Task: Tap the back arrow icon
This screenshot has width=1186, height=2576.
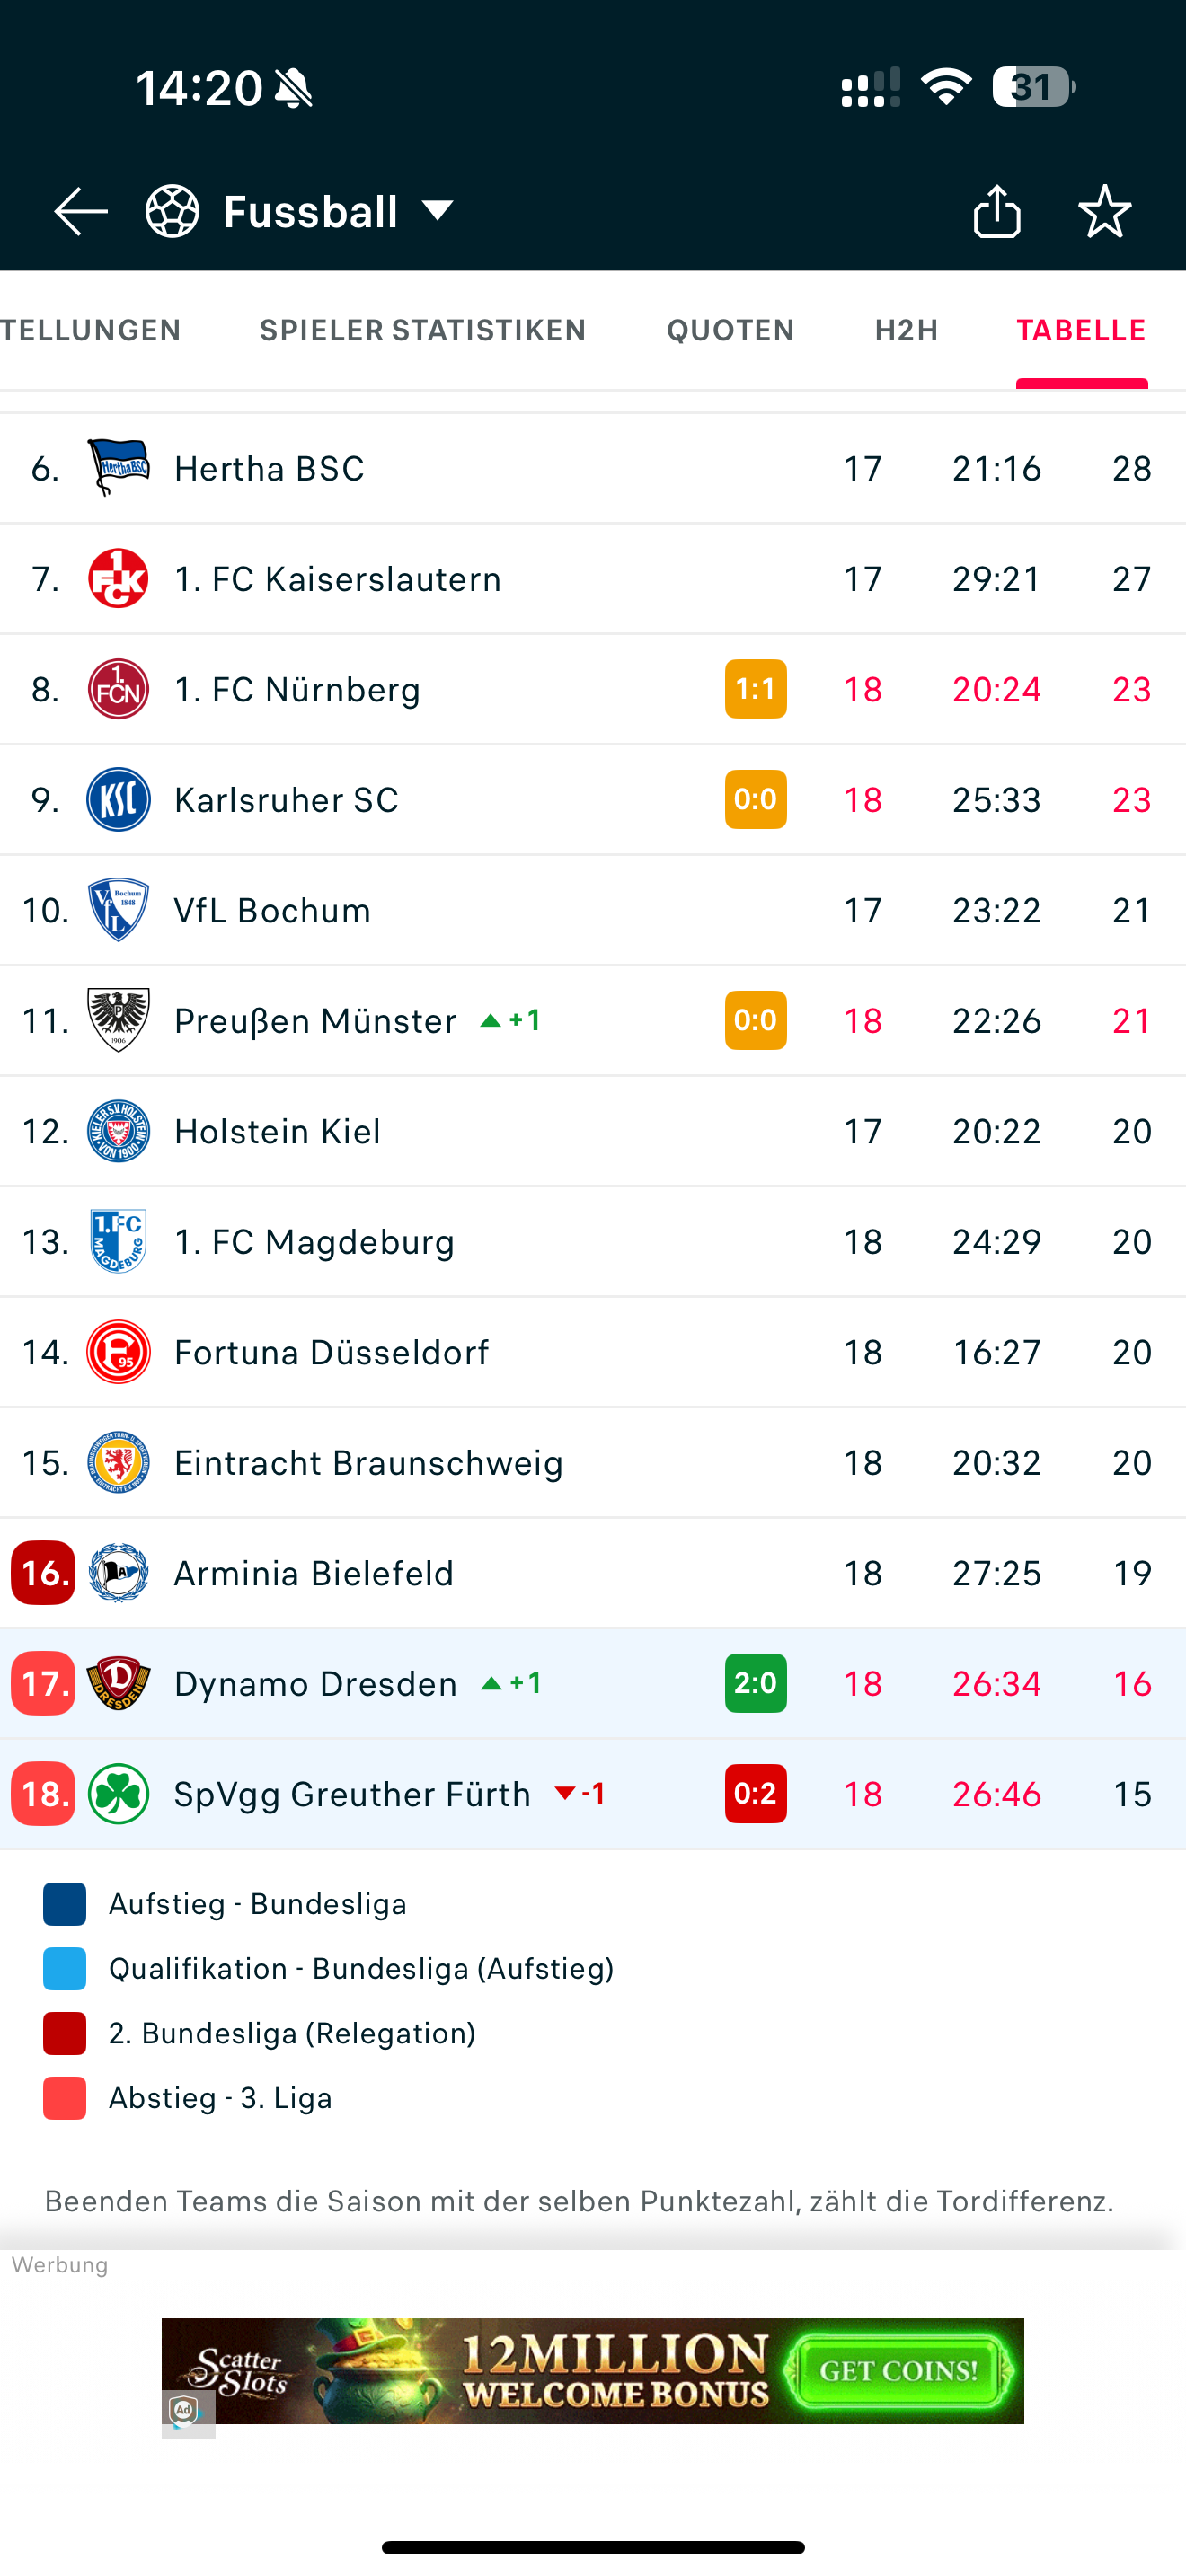Action: coord(80,212)
